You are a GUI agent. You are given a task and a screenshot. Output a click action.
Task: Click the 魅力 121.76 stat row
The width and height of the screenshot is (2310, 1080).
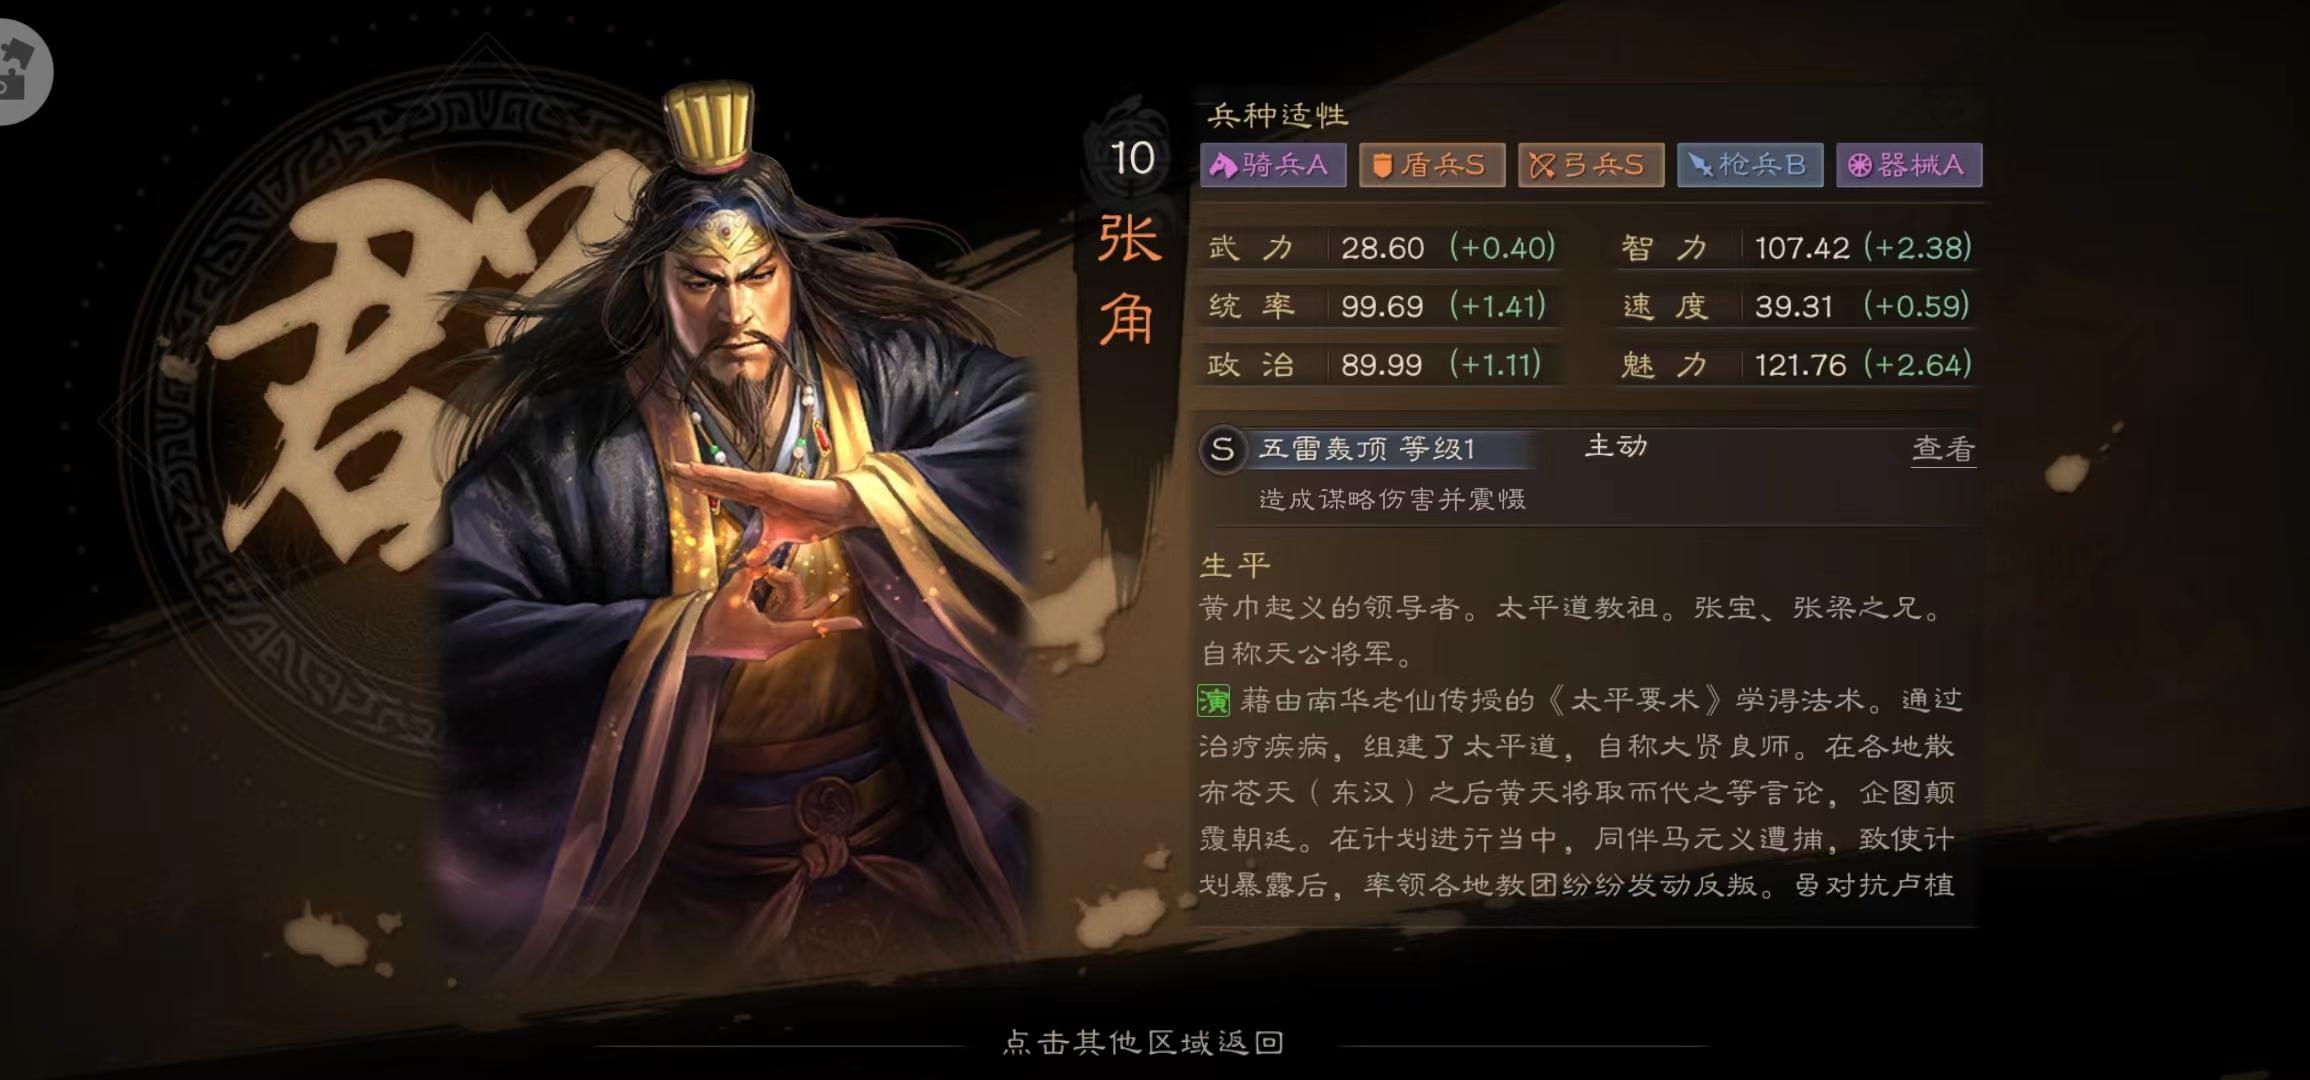pos(1796,365)
